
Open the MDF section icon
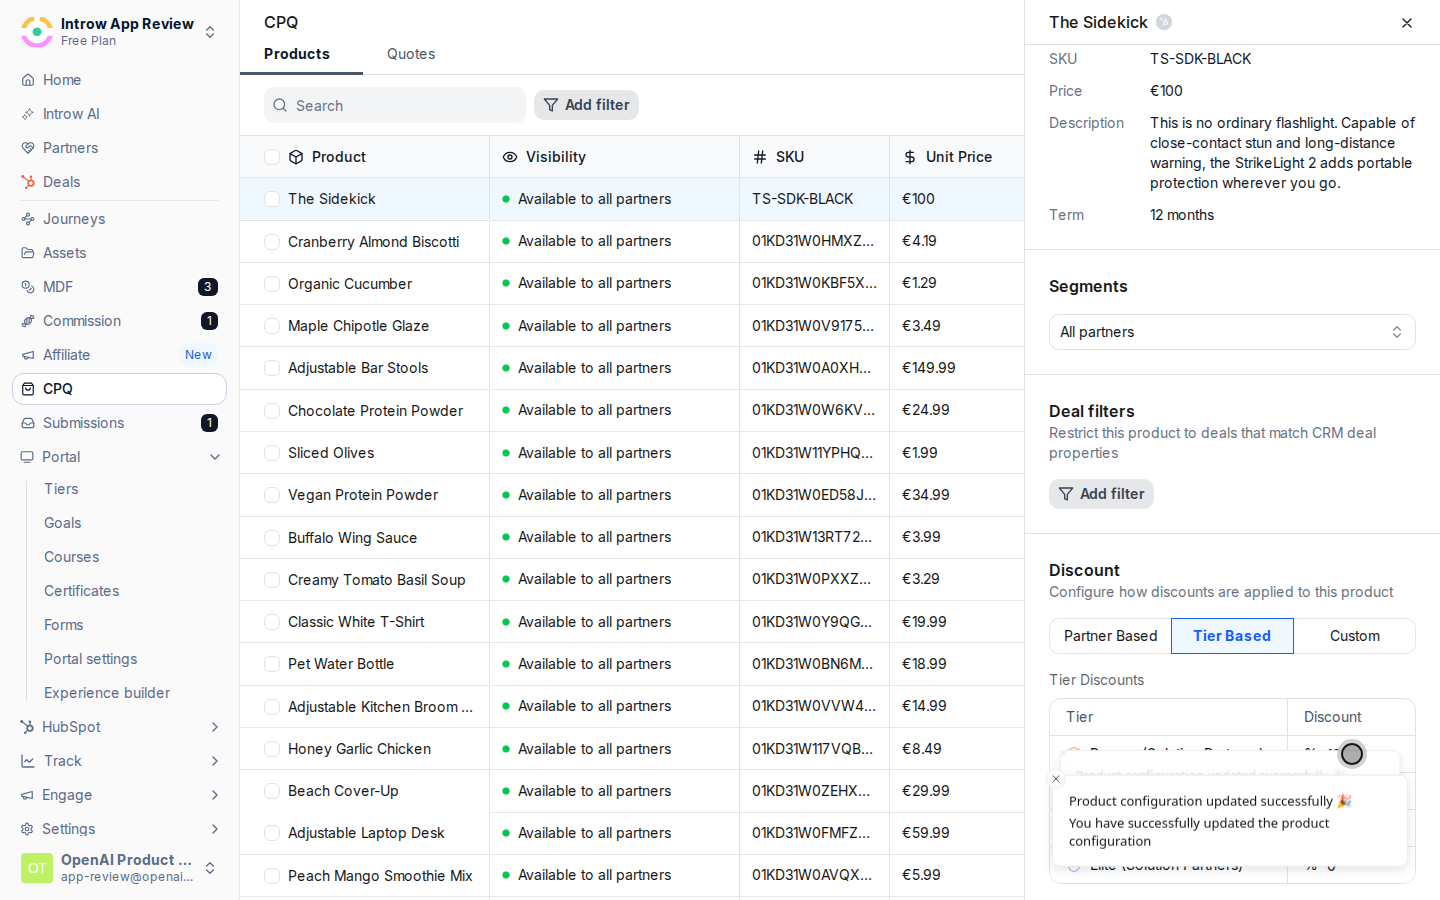pos(28,287)
